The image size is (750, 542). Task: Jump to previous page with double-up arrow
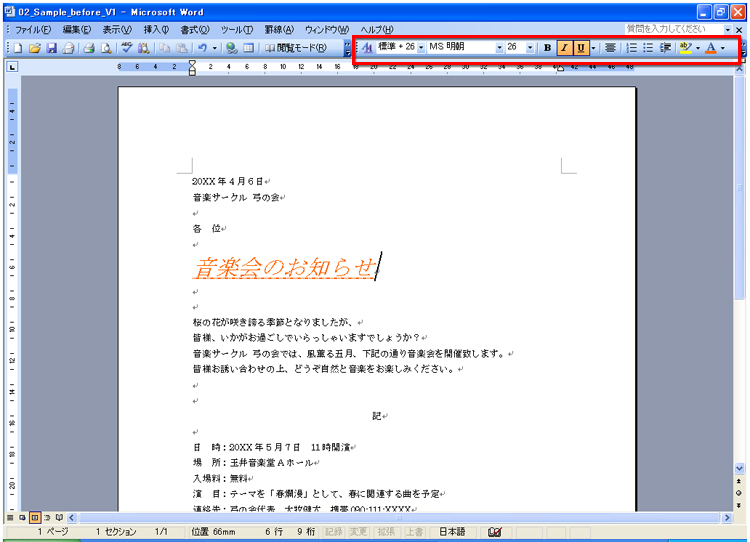click(739, 481)
